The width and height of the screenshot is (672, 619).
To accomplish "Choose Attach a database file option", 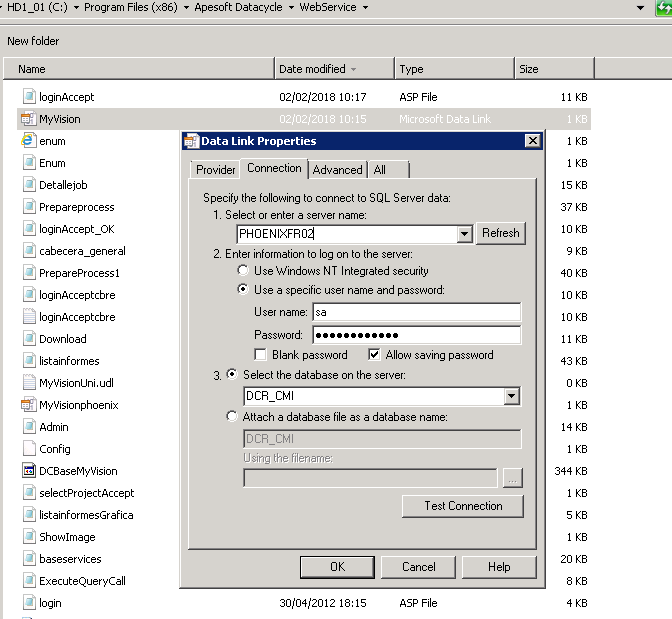I will (x=233, y=416).
